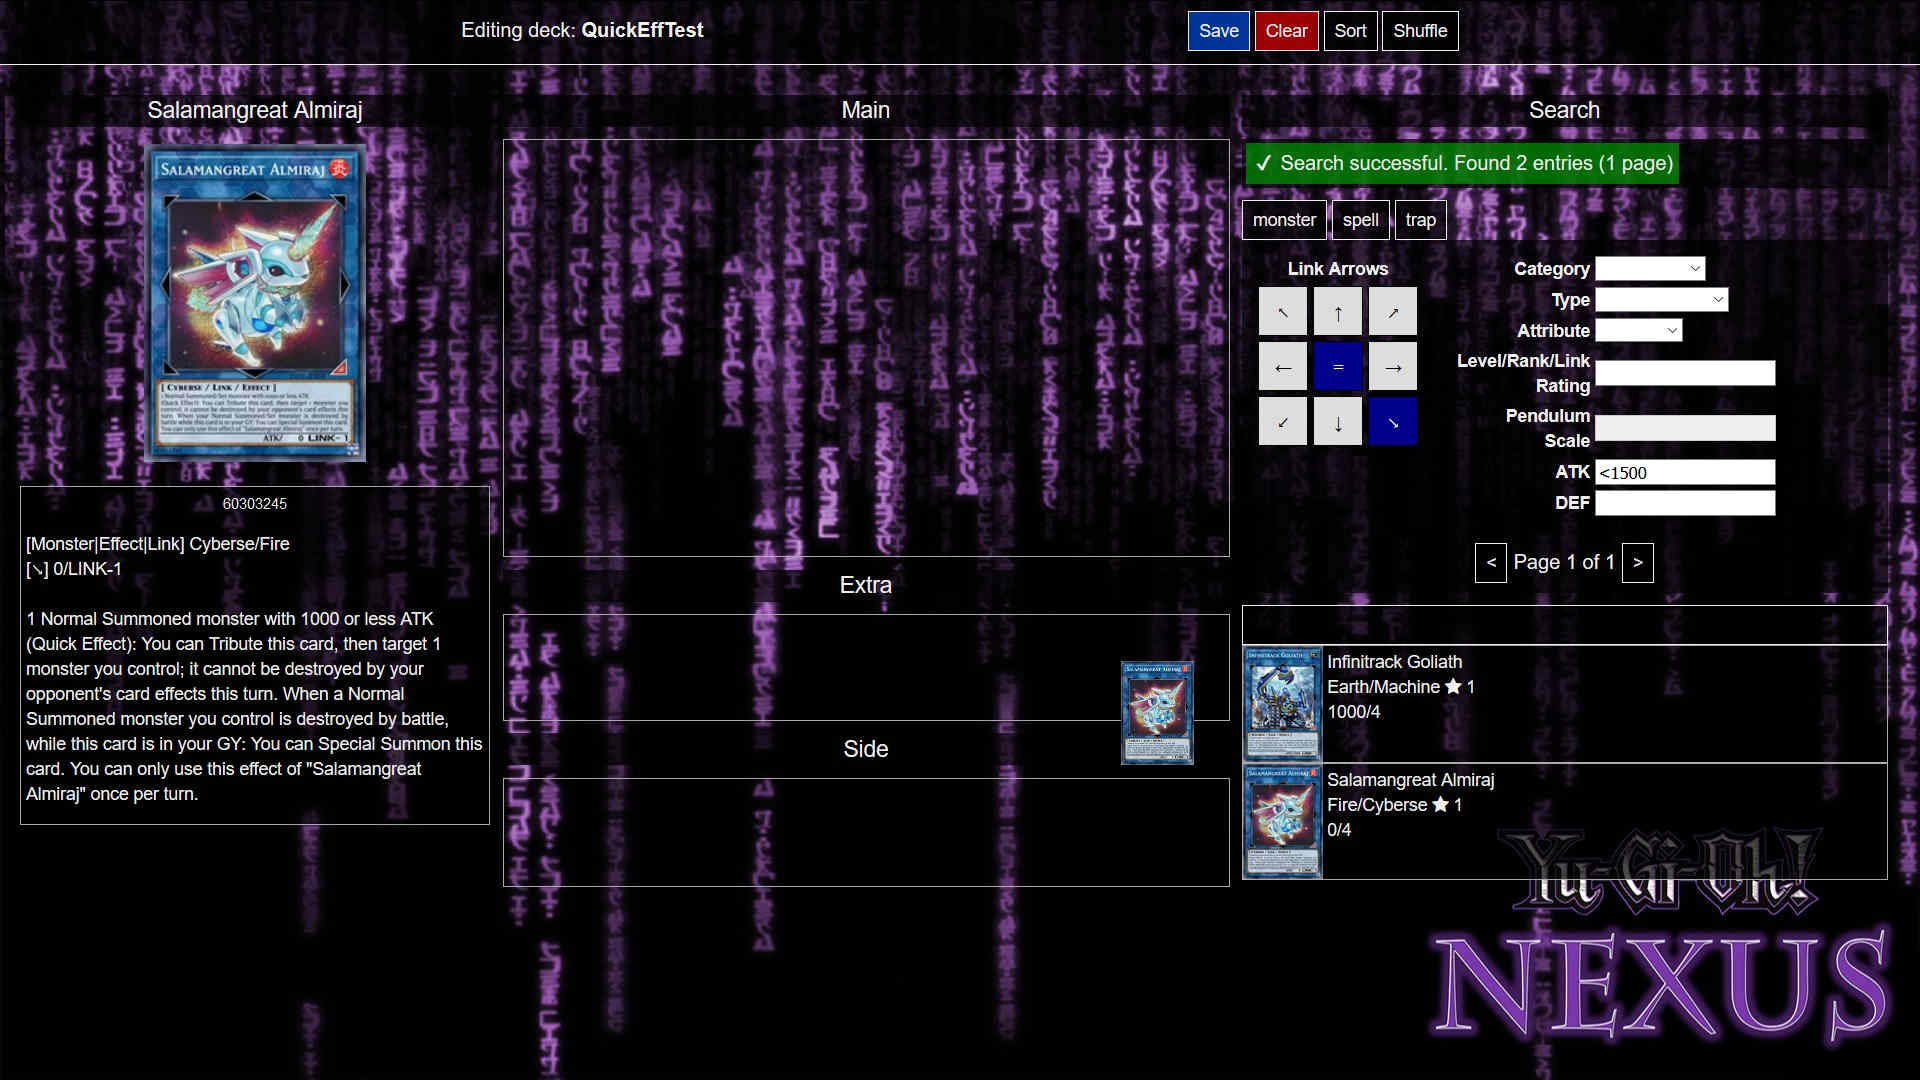Focus the Pendulum Scale field
This screenshot has height=1080, width=1920.
click(1685, 428)
